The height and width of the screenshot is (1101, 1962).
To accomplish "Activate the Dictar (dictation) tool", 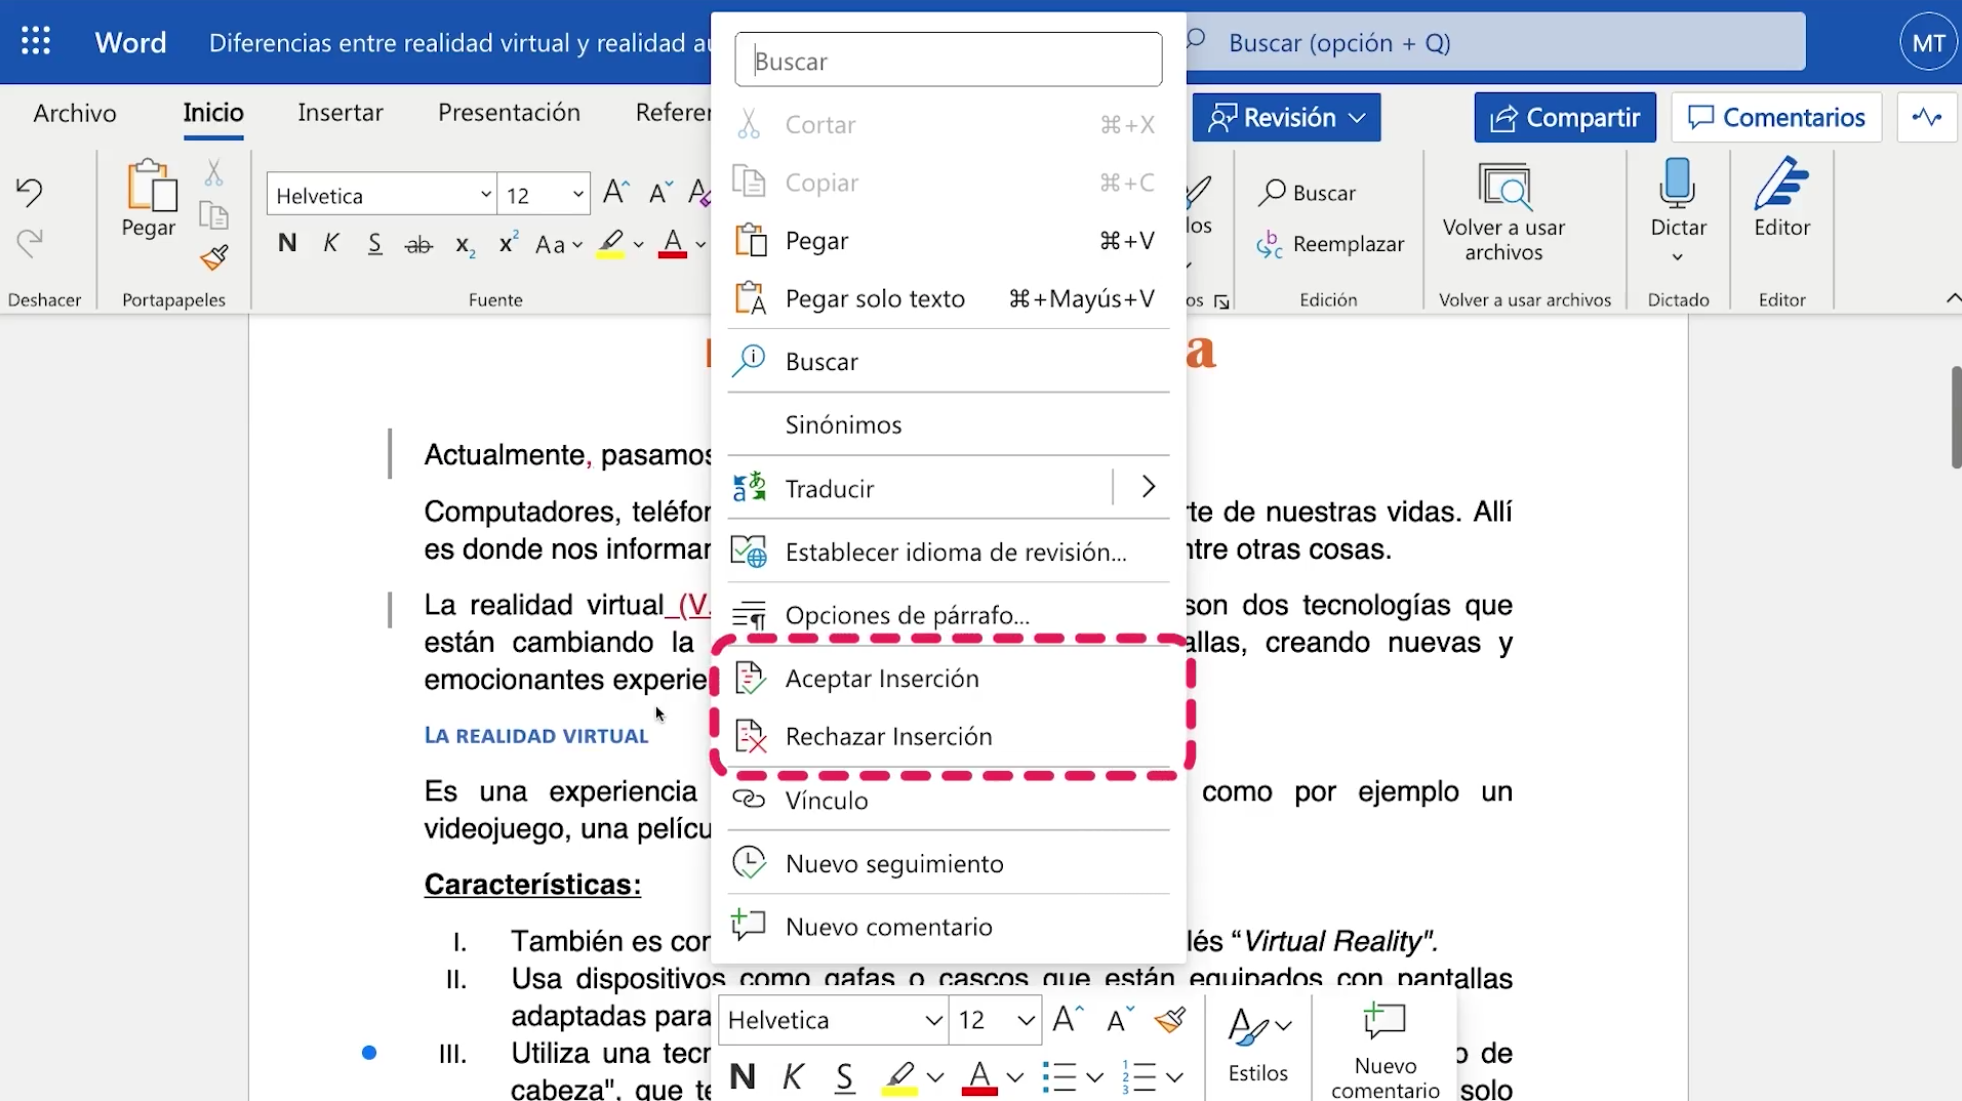I will [x=1677, y=200].
